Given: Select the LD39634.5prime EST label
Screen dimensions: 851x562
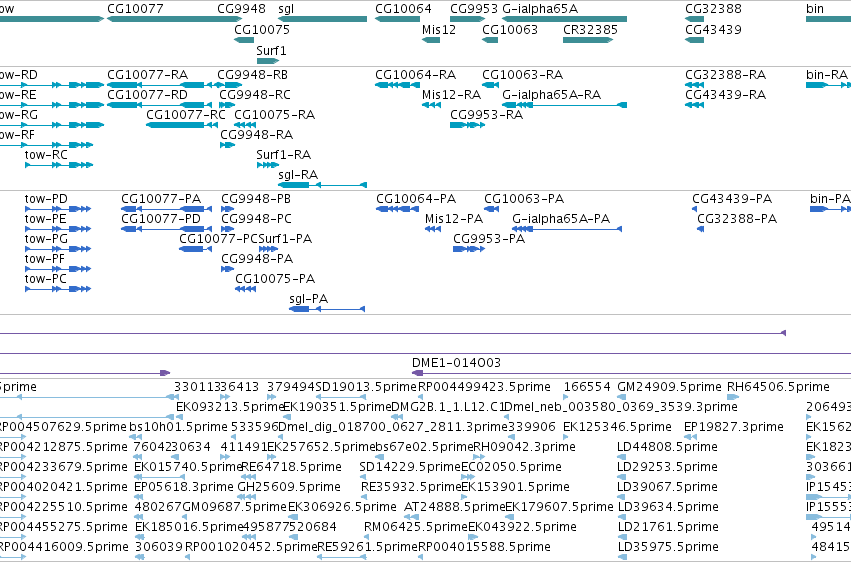Looking at the screenshot, I should click(667, 507).
